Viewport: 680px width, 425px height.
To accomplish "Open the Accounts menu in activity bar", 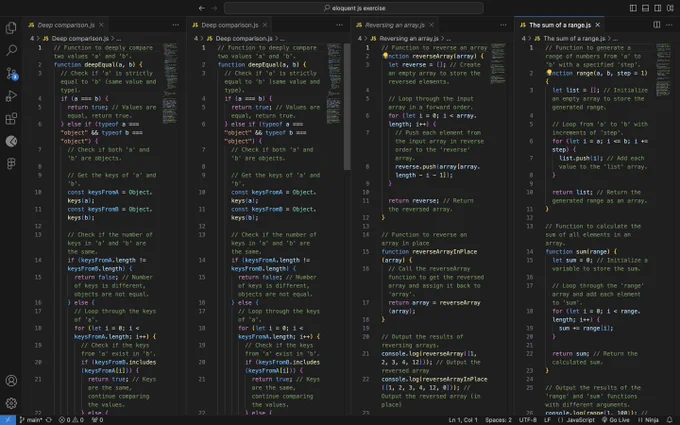I will (11, 380).
